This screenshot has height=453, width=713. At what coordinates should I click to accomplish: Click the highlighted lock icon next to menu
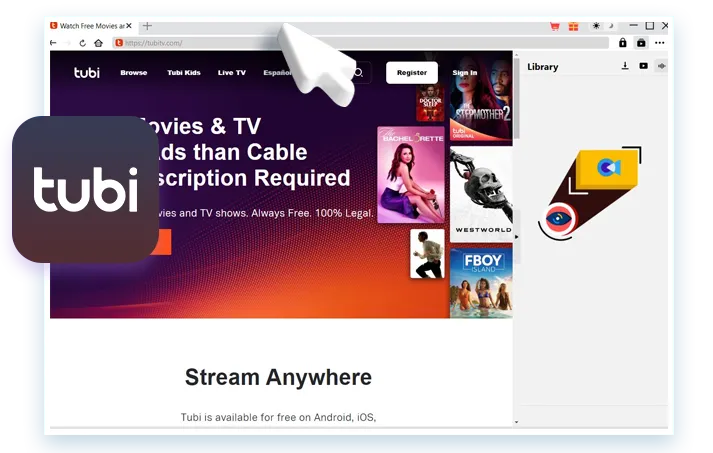click(x=641, y=43)
